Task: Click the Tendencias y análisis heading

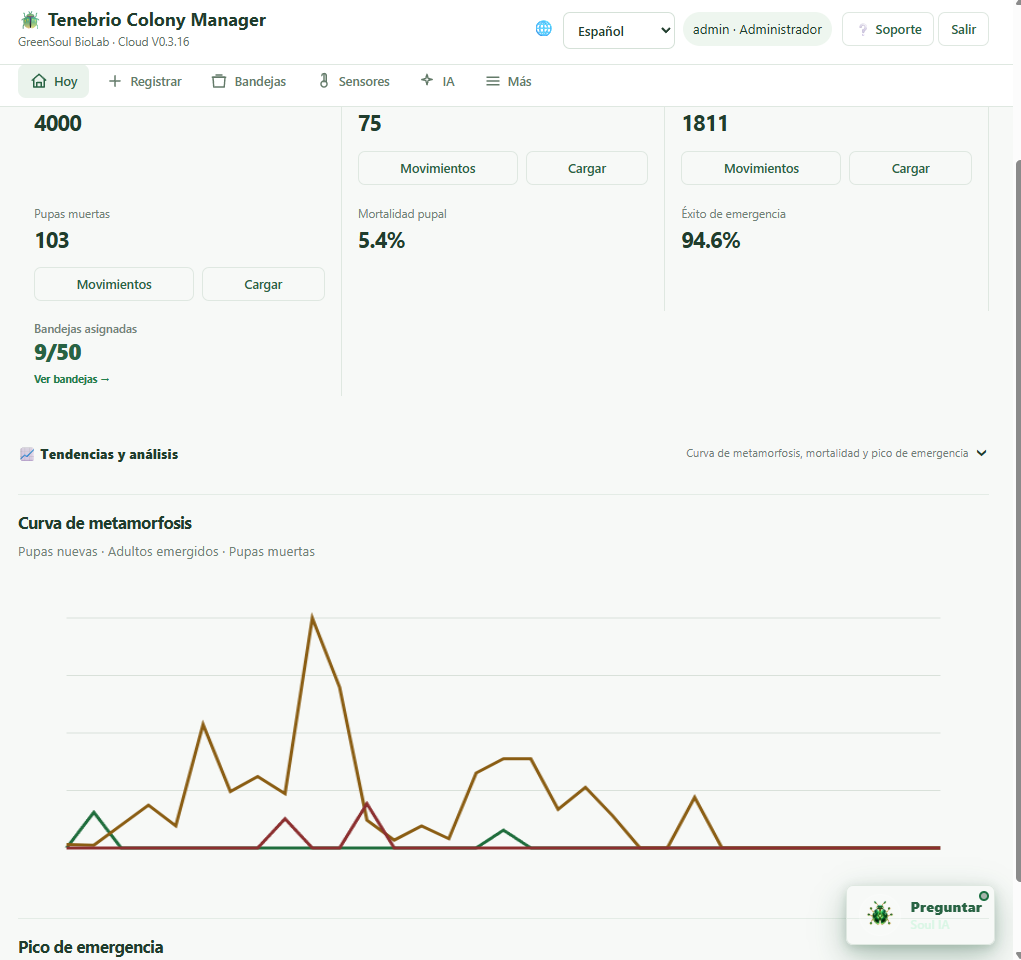Action: click(x=109, y=454)
